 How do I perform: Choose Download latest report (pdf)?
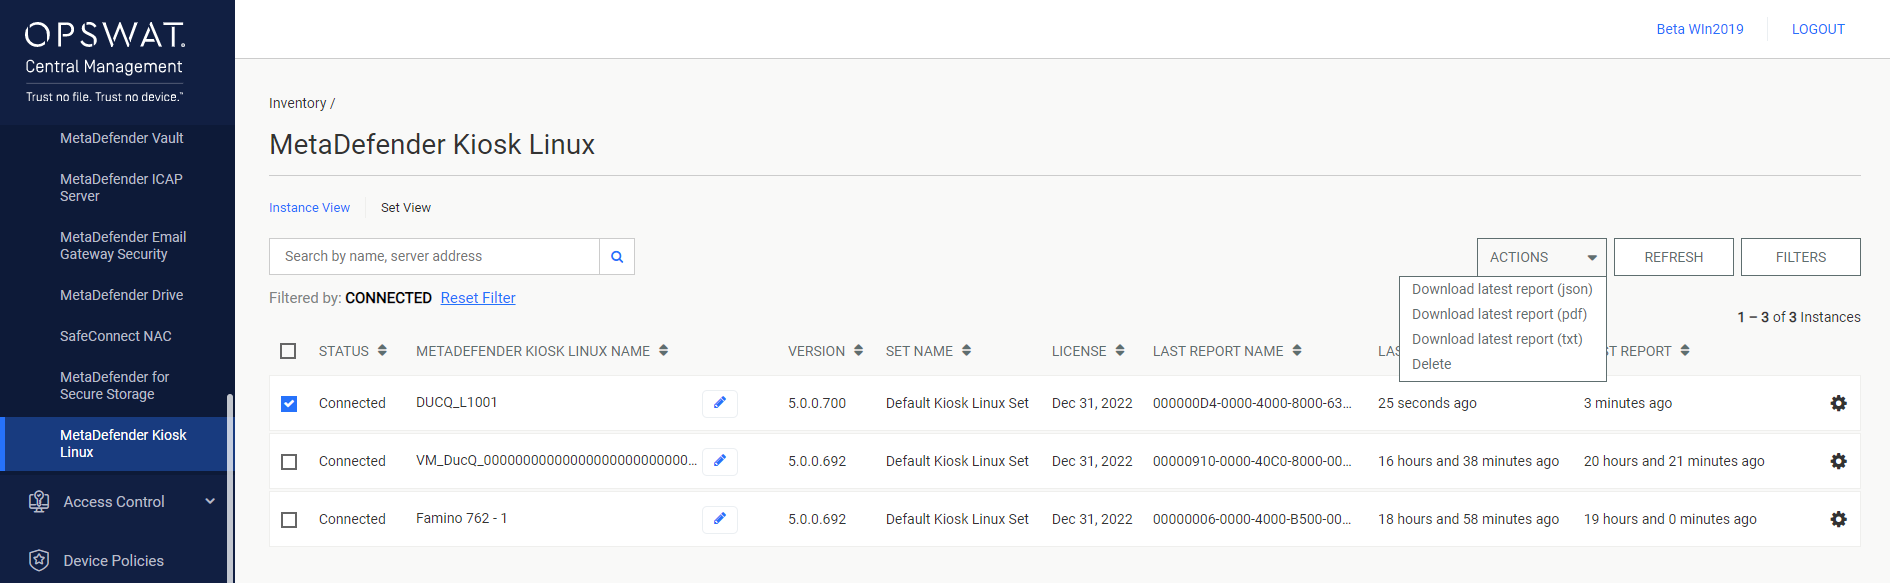click(1499, 314)
